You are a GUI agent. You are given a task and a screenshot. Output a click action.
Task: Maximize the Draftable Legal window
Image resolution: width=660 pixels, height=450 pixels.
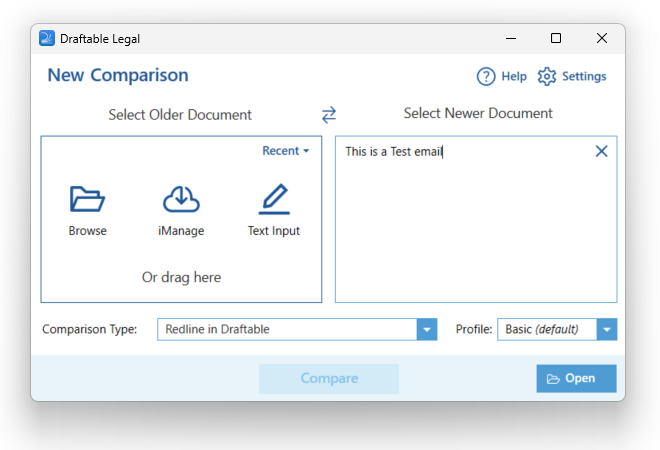(x=556, y=38)
